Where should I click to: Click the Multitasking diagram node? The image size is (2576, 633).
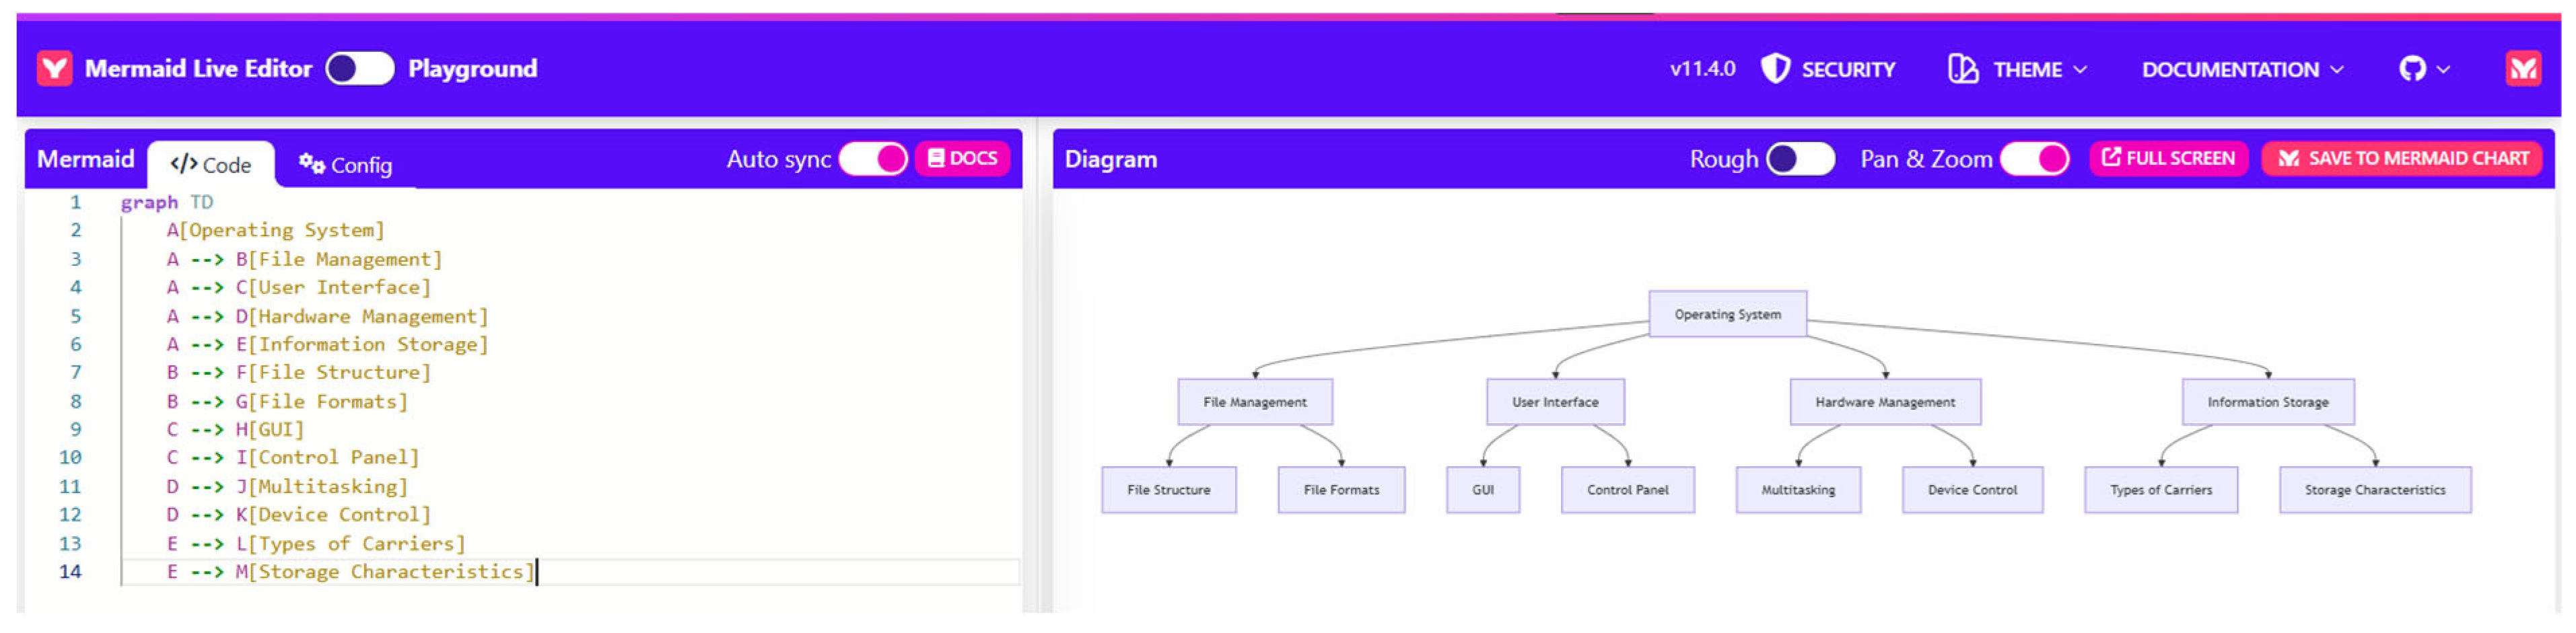1798,490
